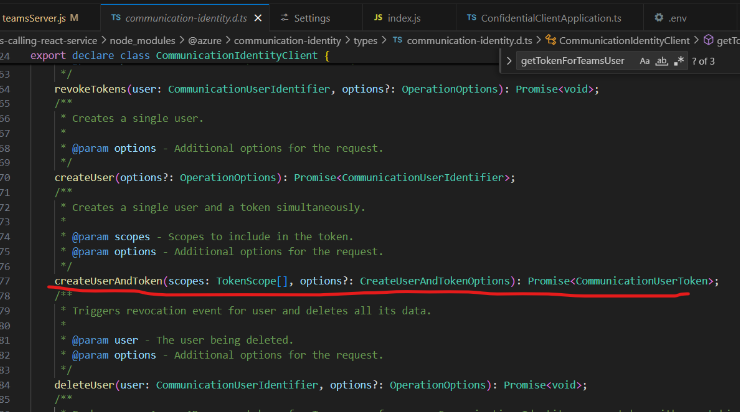740x412 pixels.
Task: Click the deleteUser method name
Action: [x=84, y=385]
